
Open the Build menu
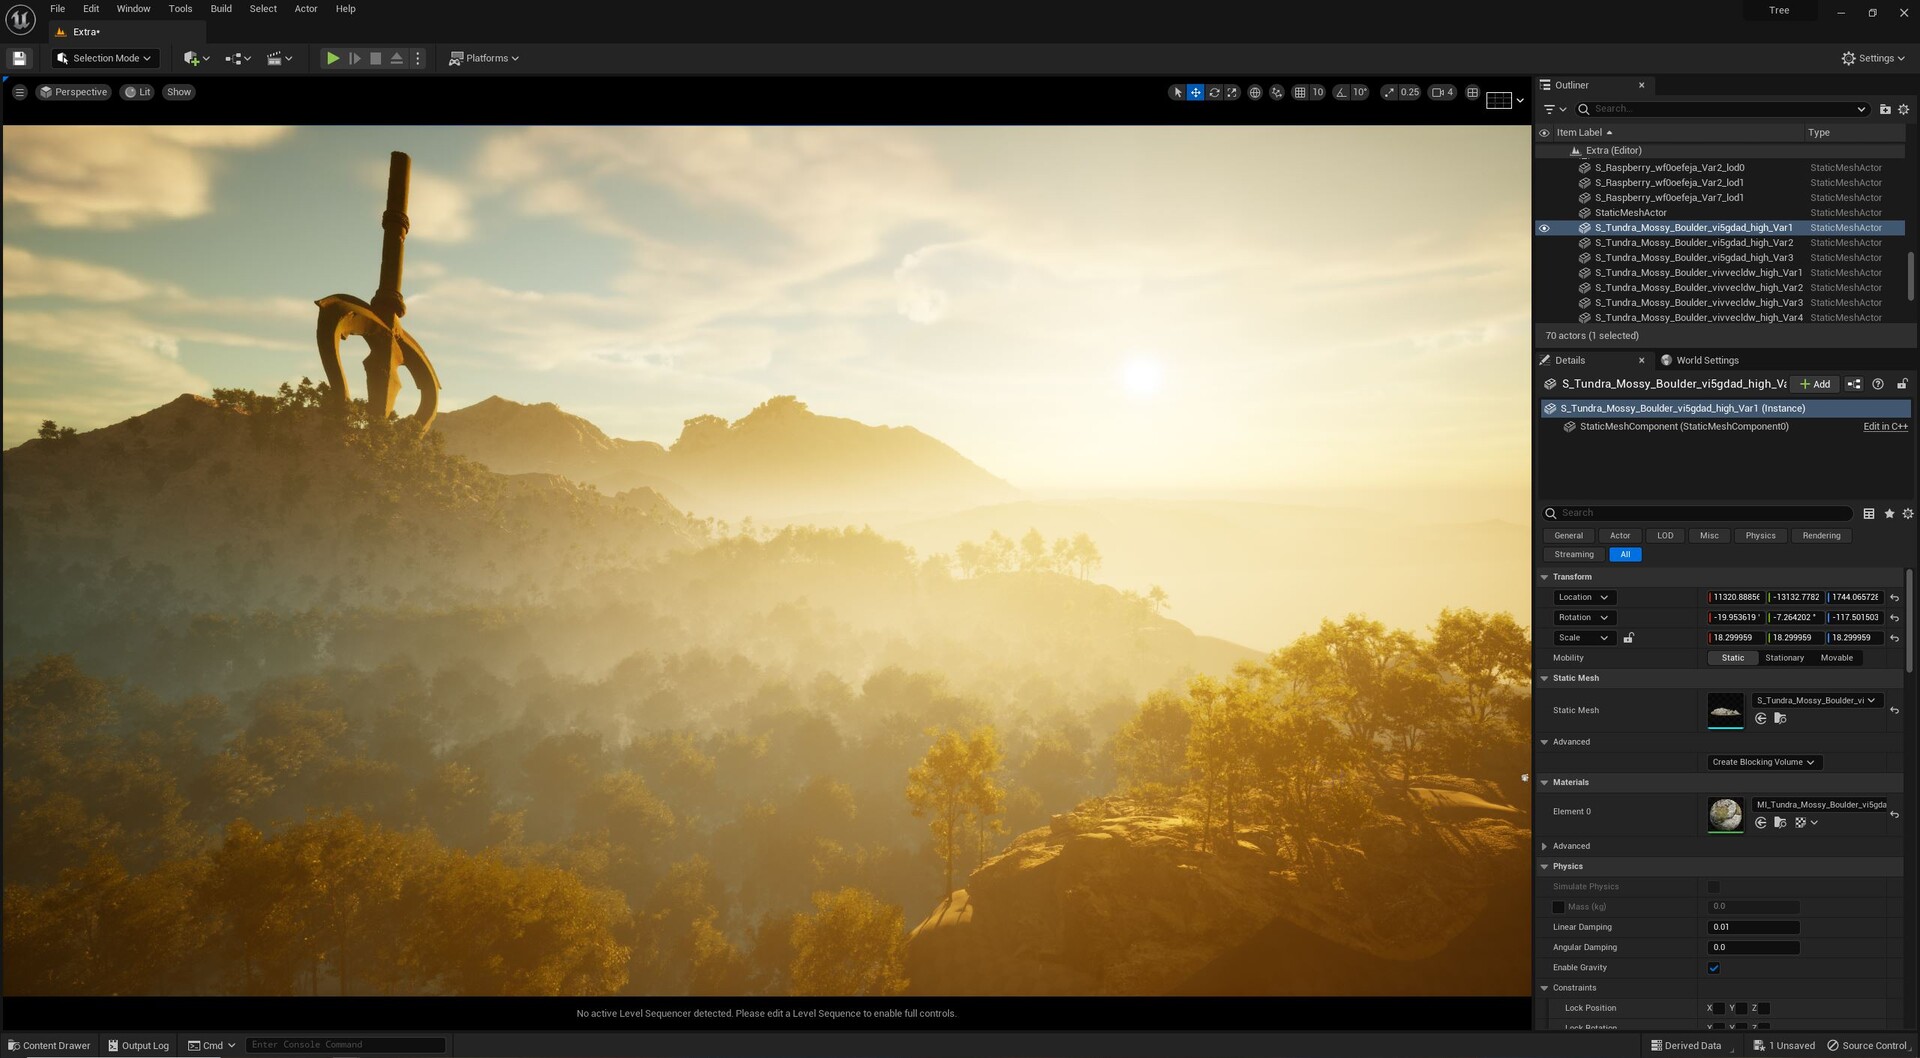coord(221,9)
